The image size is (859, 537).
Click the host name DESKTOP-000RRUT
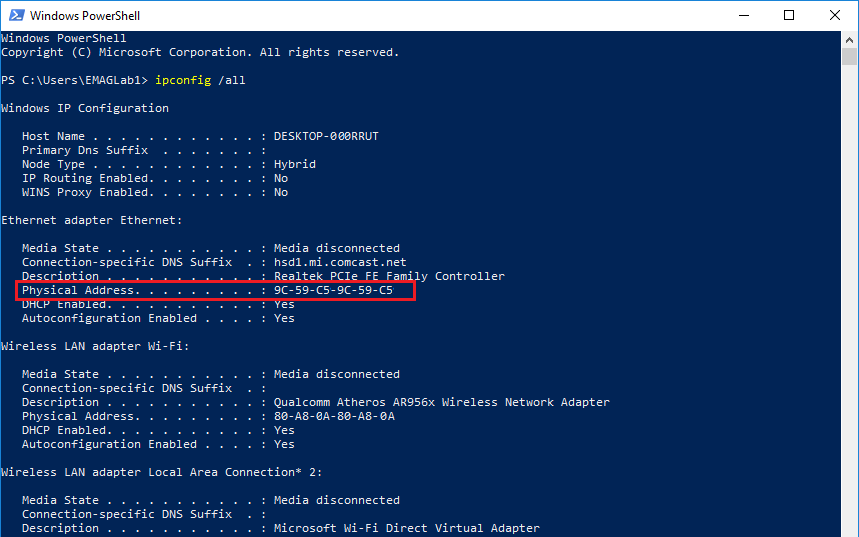326,136
